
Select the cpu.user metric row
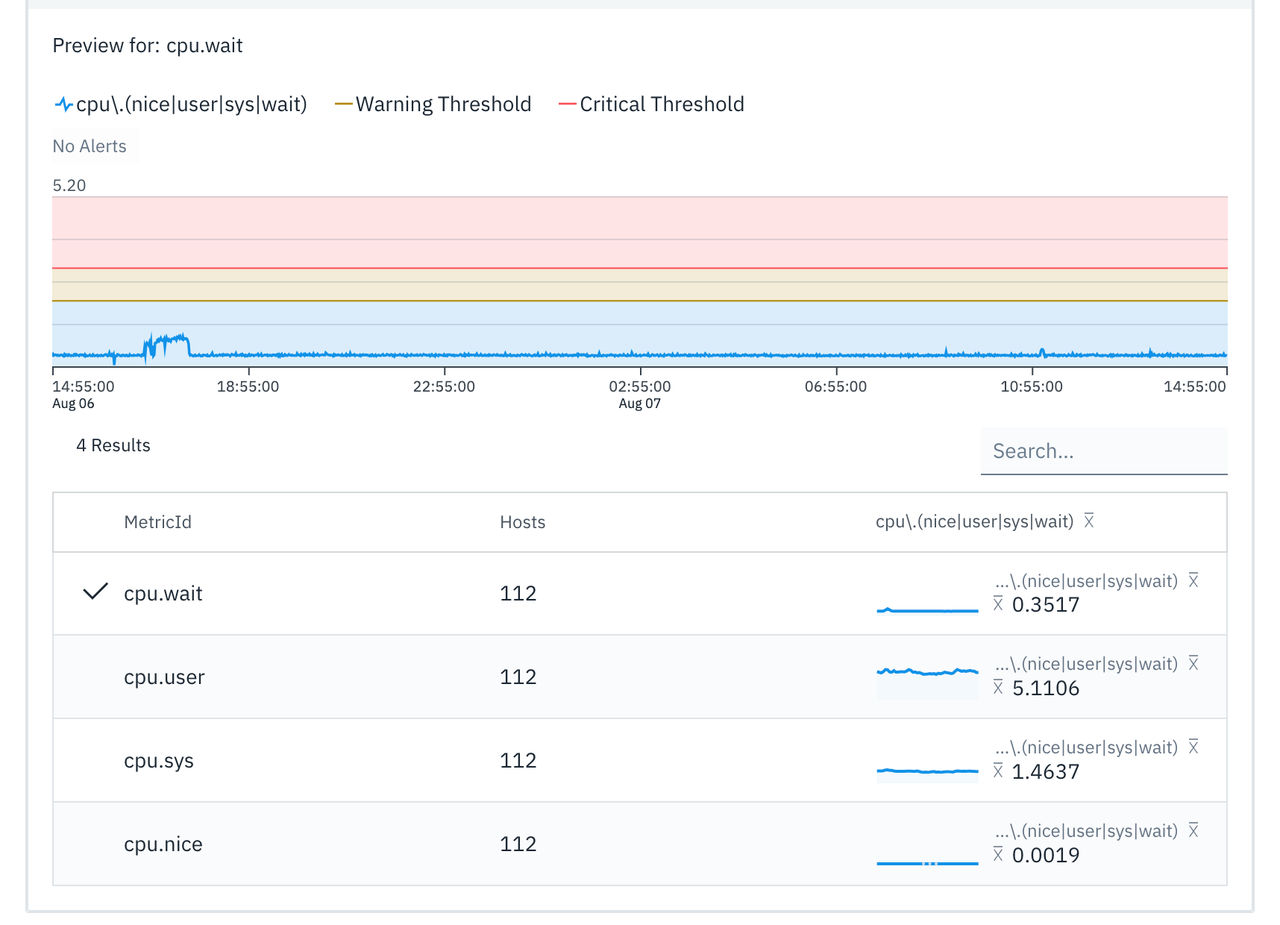pos(640,677)
